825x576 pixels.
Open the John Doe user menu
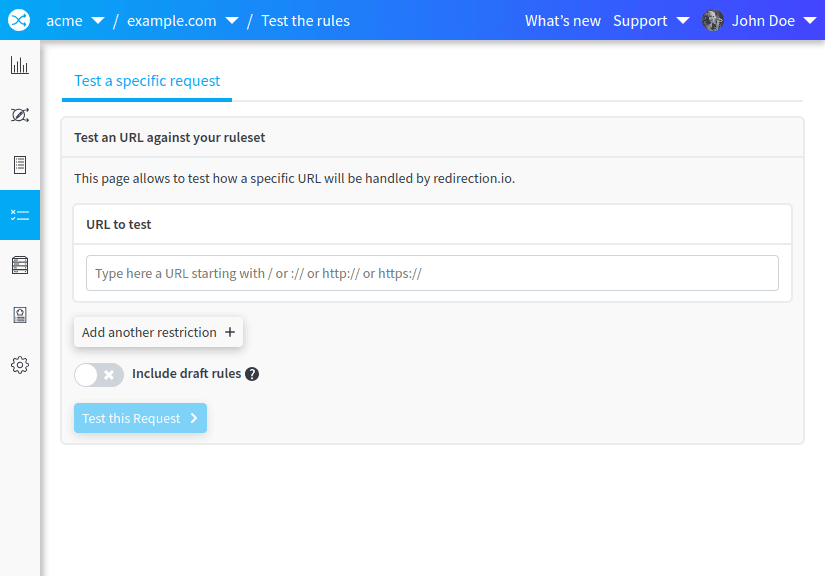[773, 21]
